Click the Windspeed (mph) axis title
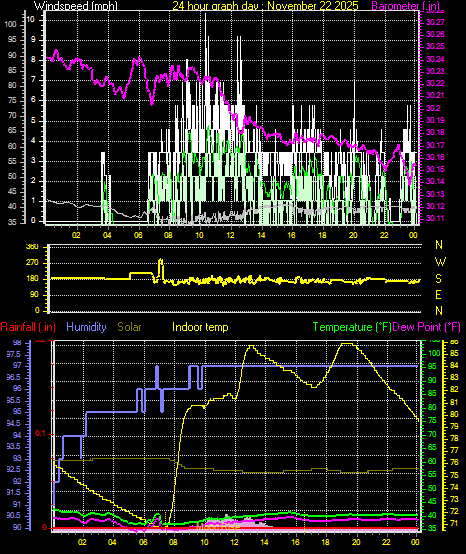The image size is (466, 554). (x=76, y=6)
